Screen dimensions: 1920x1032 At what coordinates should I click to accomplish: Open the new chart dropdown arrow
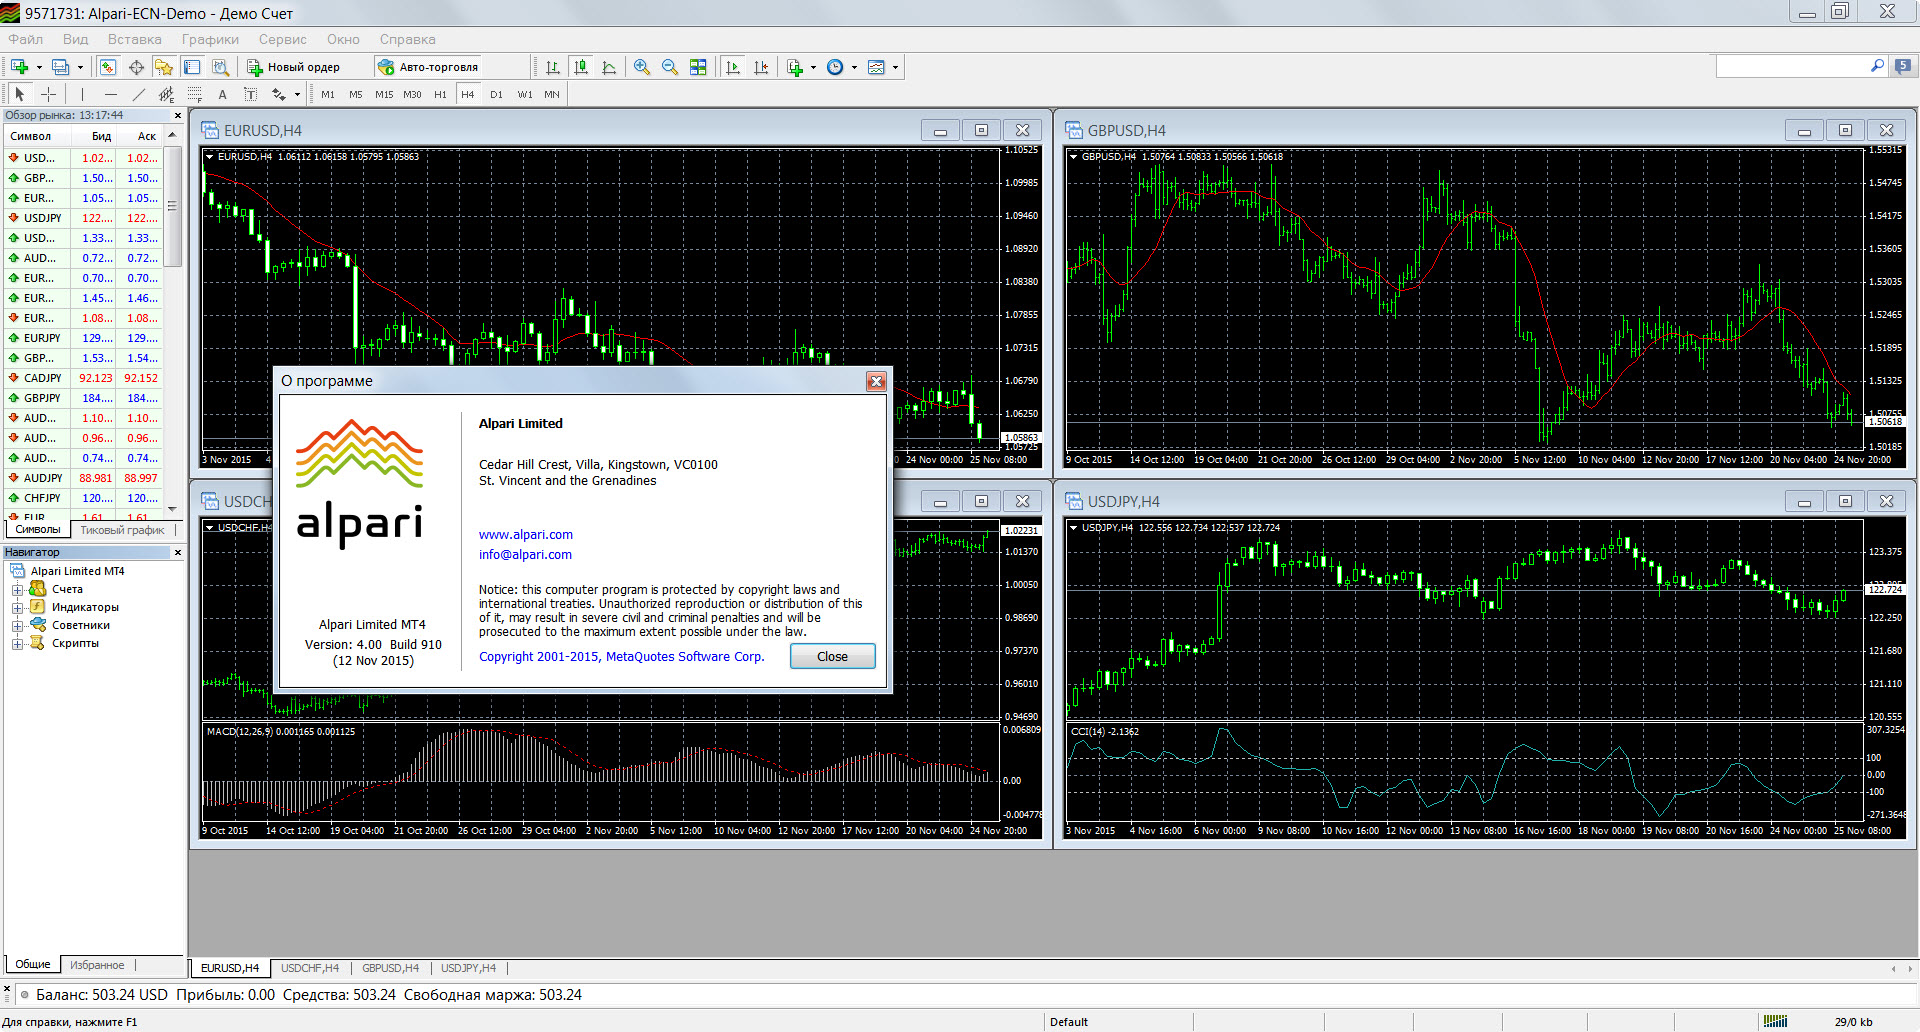(x=39, y=67)
